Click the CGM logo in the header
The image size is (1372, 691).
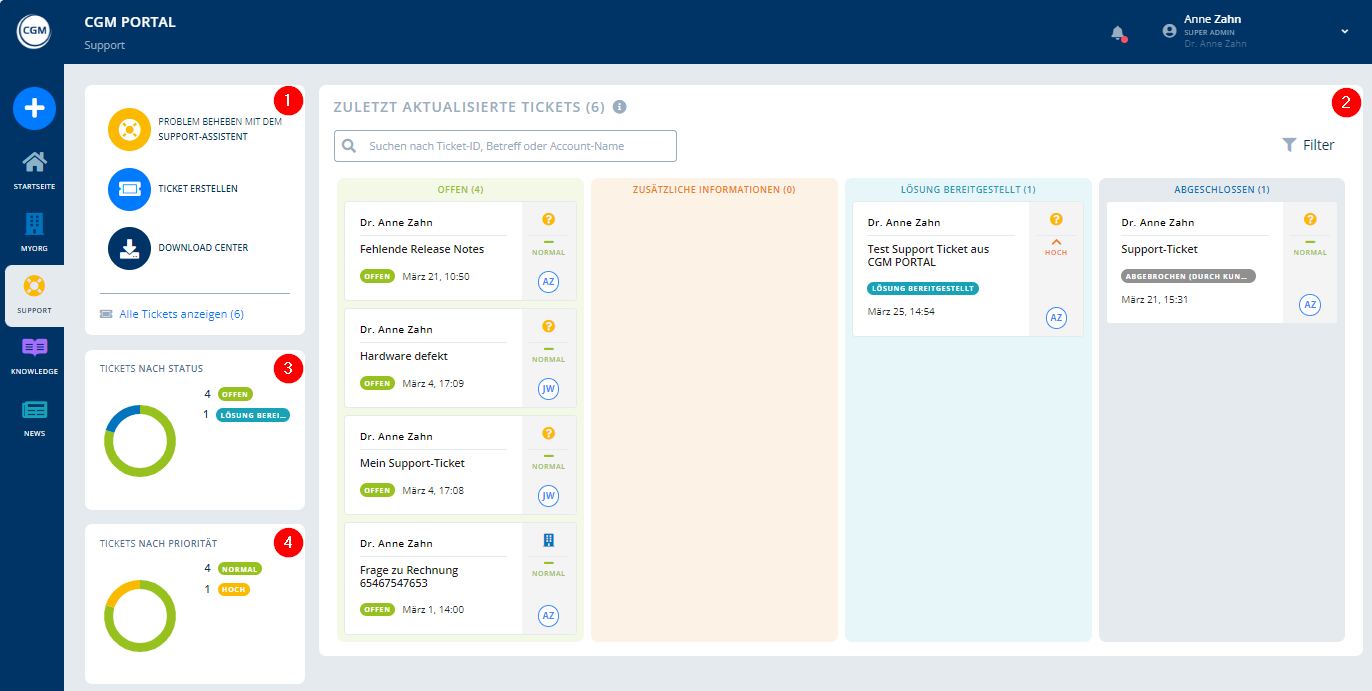[33, 31]
